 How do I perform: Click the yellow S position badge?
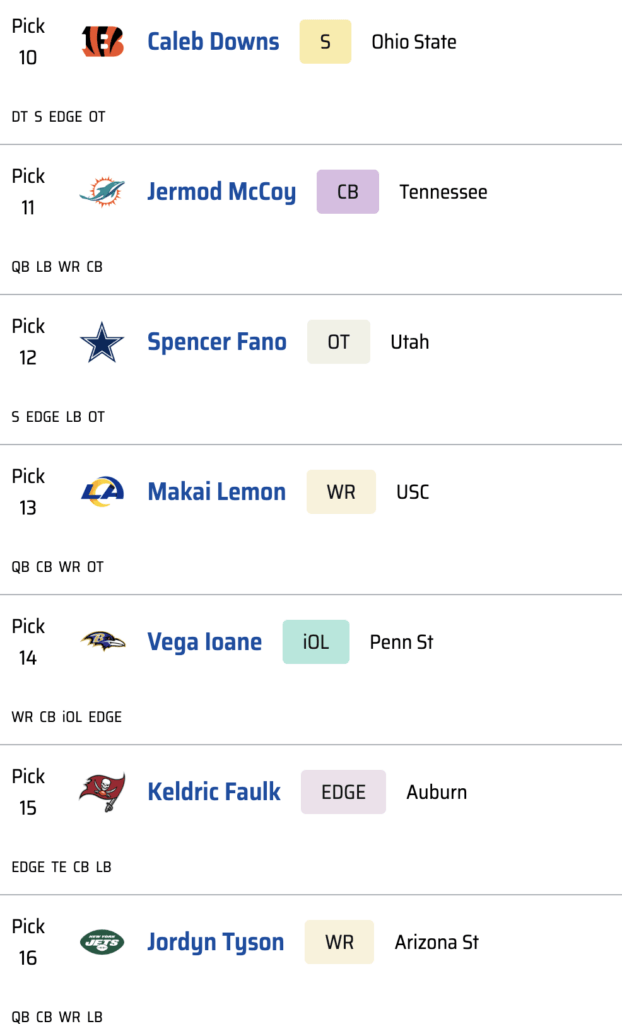point(325,42)
